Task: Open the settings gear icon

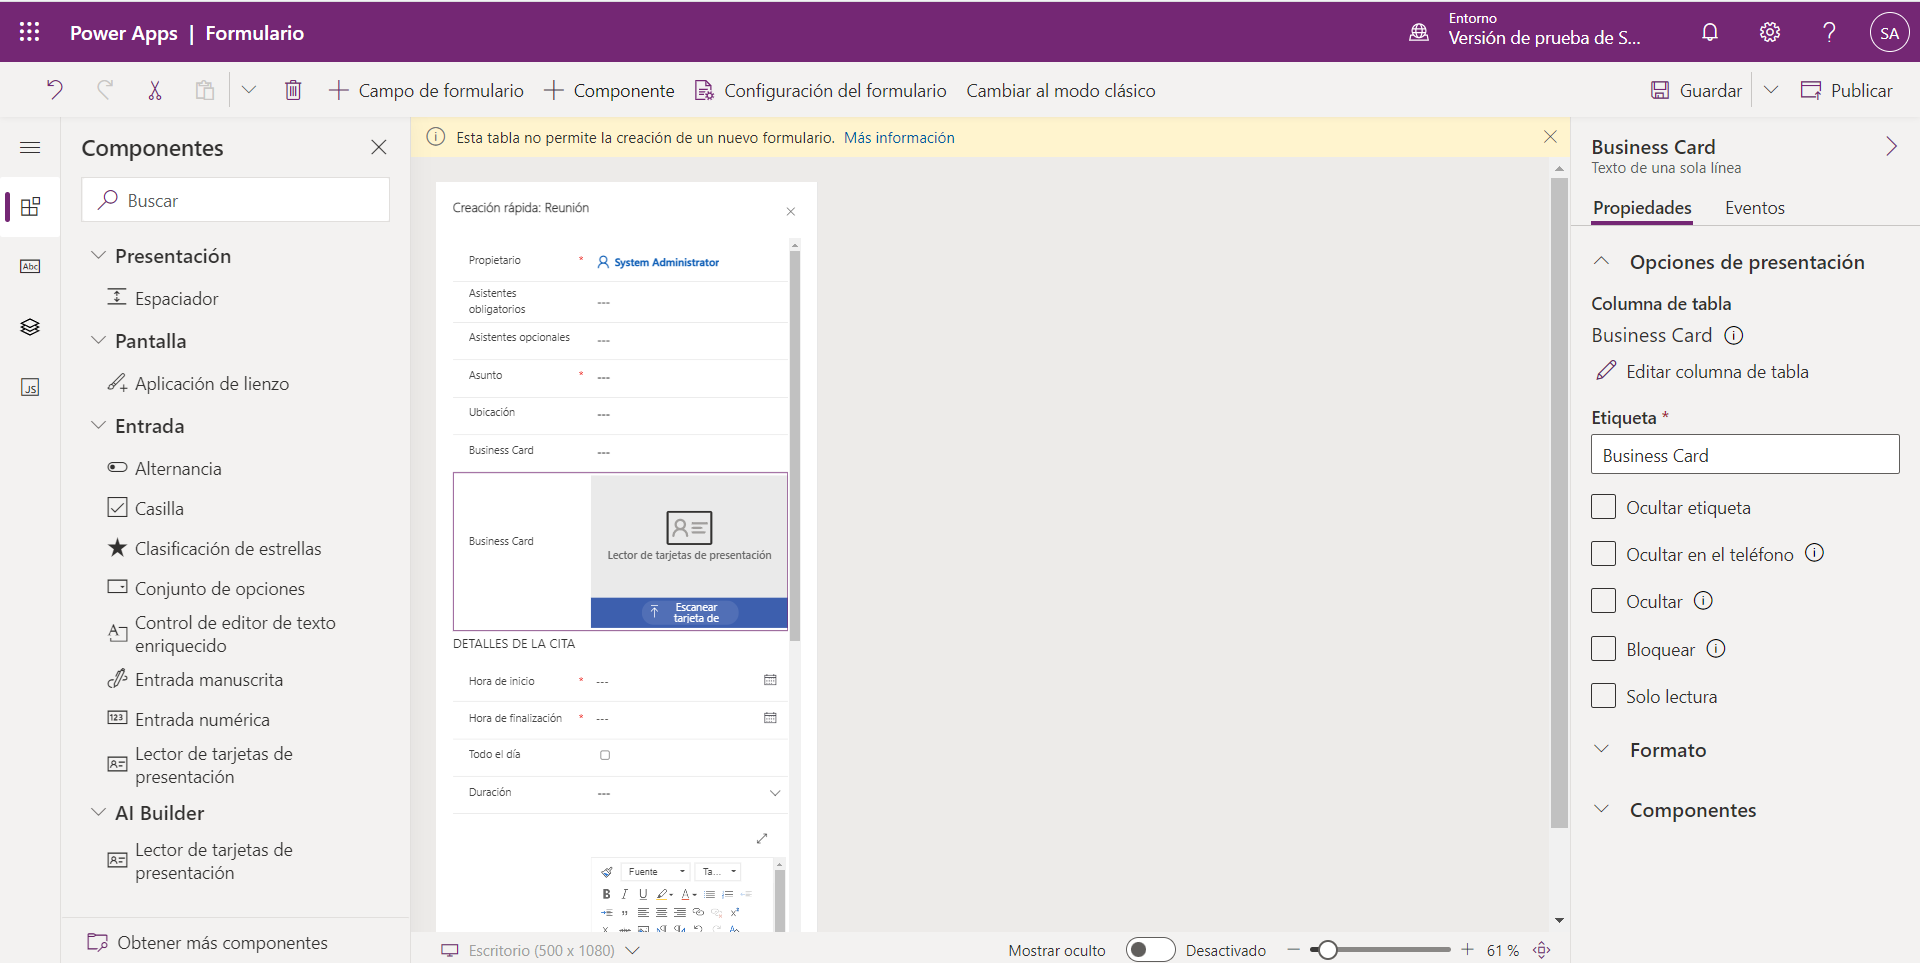Action: [x=1770, y=32]
